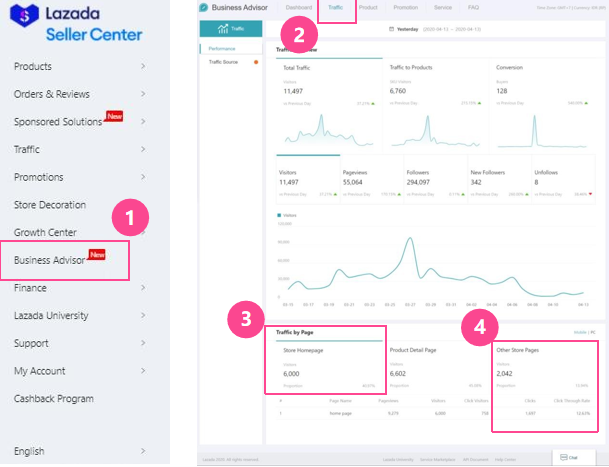Select the Visitors metric tile

308,179
